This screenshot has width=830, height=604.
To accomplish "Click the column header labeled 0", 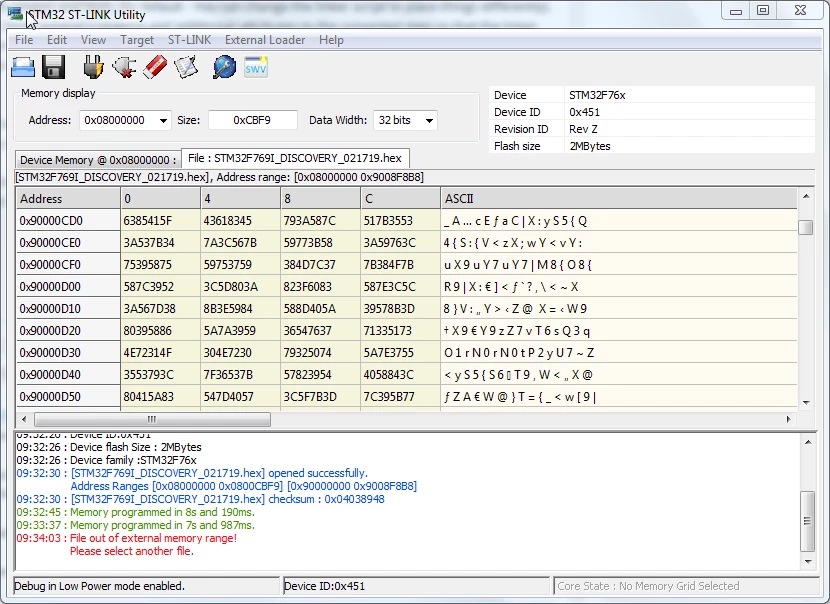I will [x=160, y=199].
